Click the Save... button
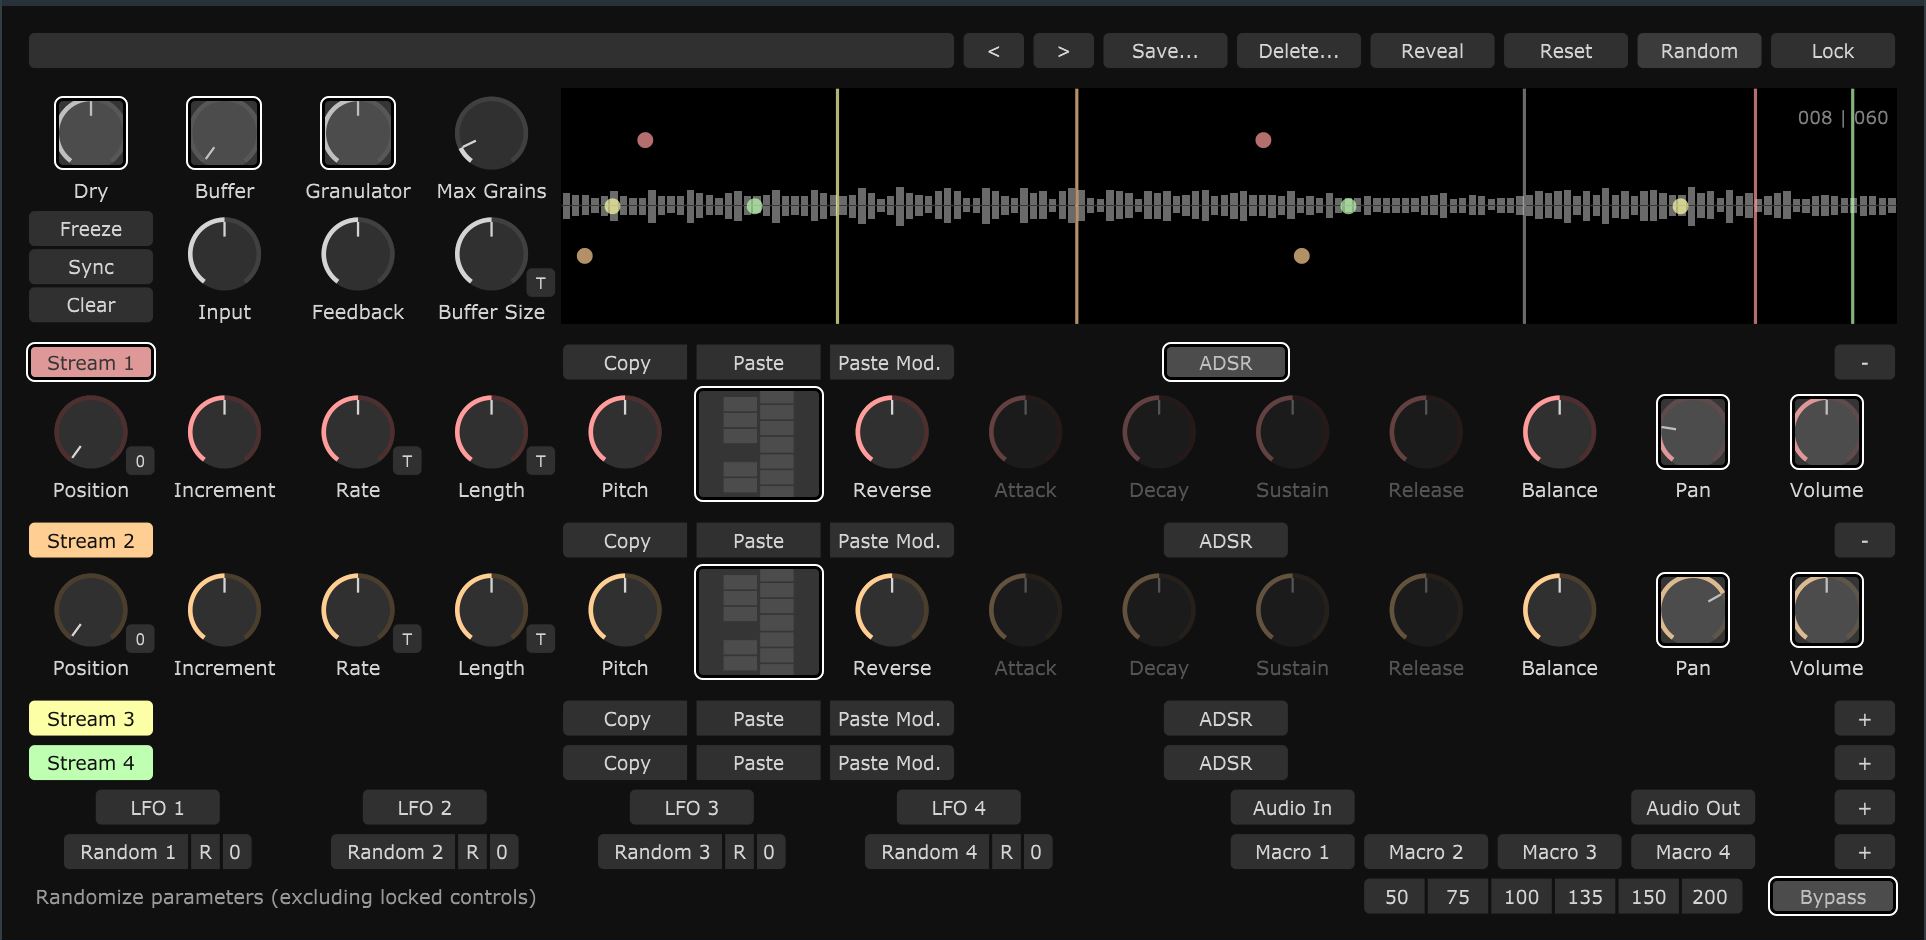The image size is (1926, 940). (1164, 51)
